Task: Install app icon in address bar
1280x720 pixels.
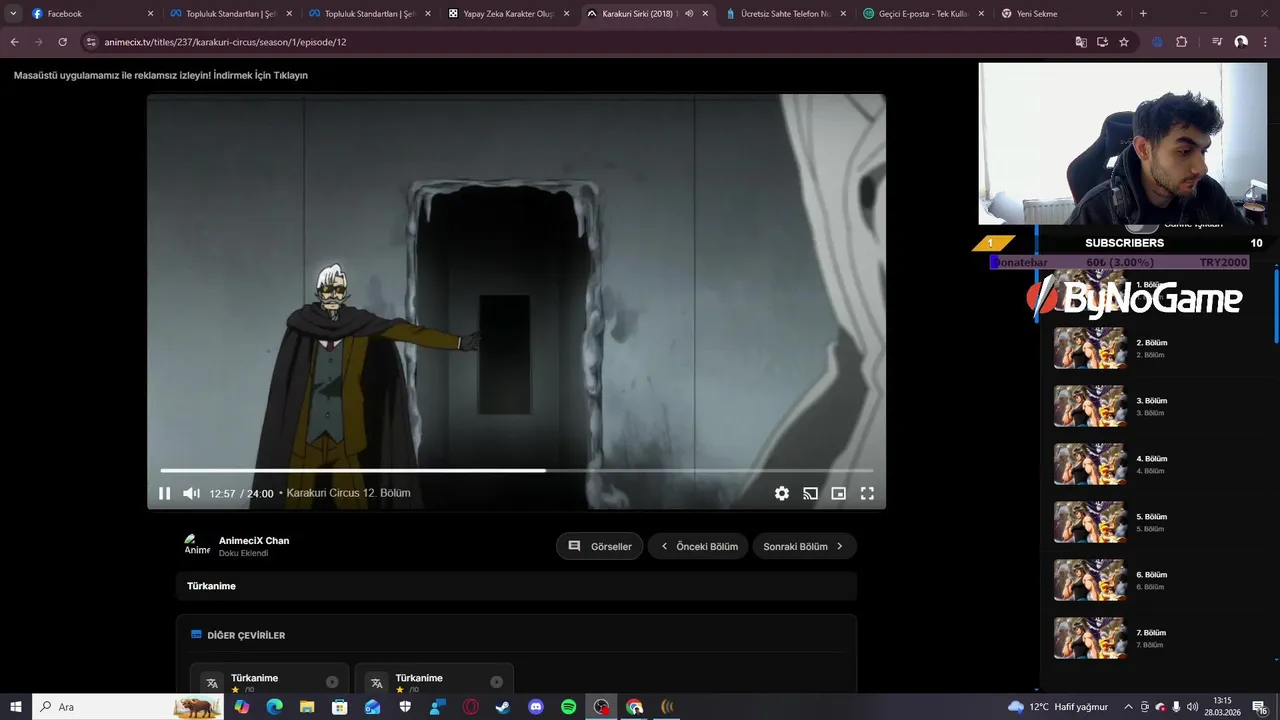Action: (x=1102, y=42)
